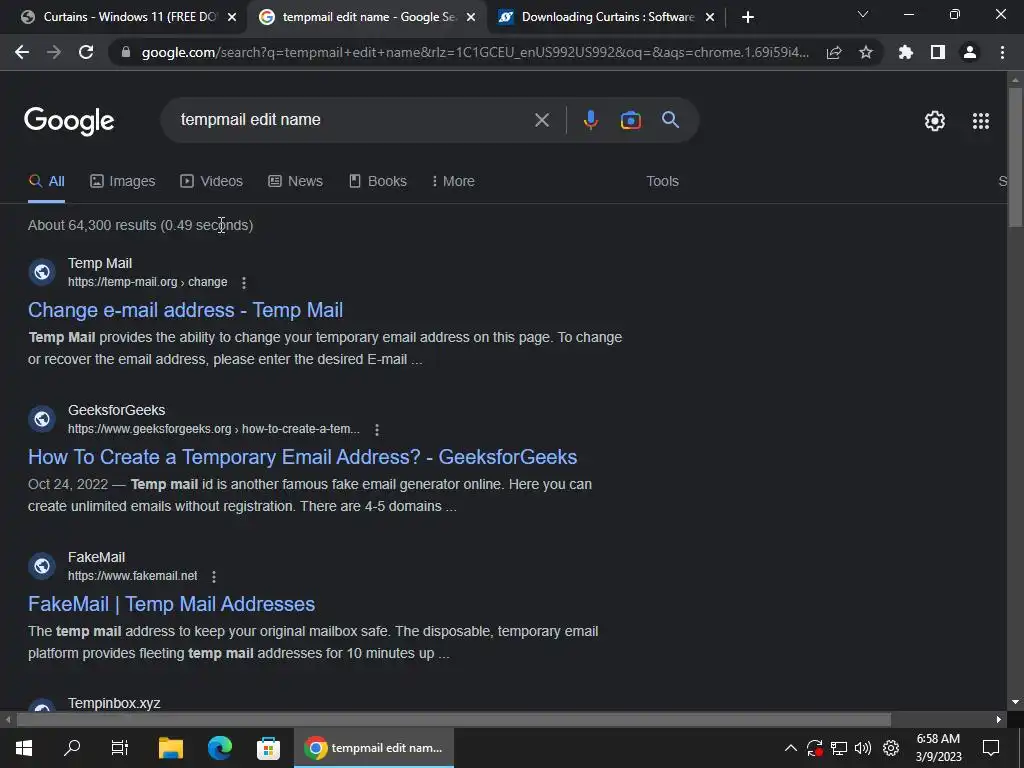Launch Microsoft Edge from taskbar
The height and width of the screenshot is (768, 1024).
(x=220, y=748)
